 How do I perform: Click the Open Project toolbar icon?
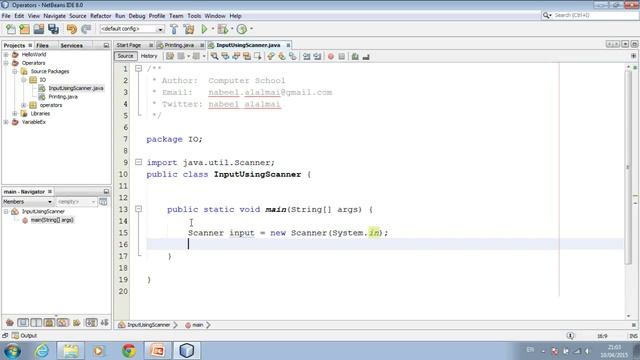[x=39, y=29]
